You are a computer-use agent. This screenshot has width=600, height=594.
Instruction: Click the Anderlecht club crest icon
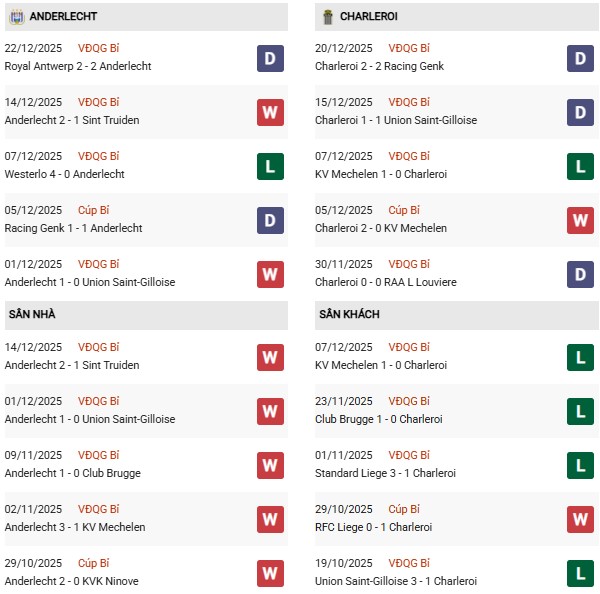[16, 16]
